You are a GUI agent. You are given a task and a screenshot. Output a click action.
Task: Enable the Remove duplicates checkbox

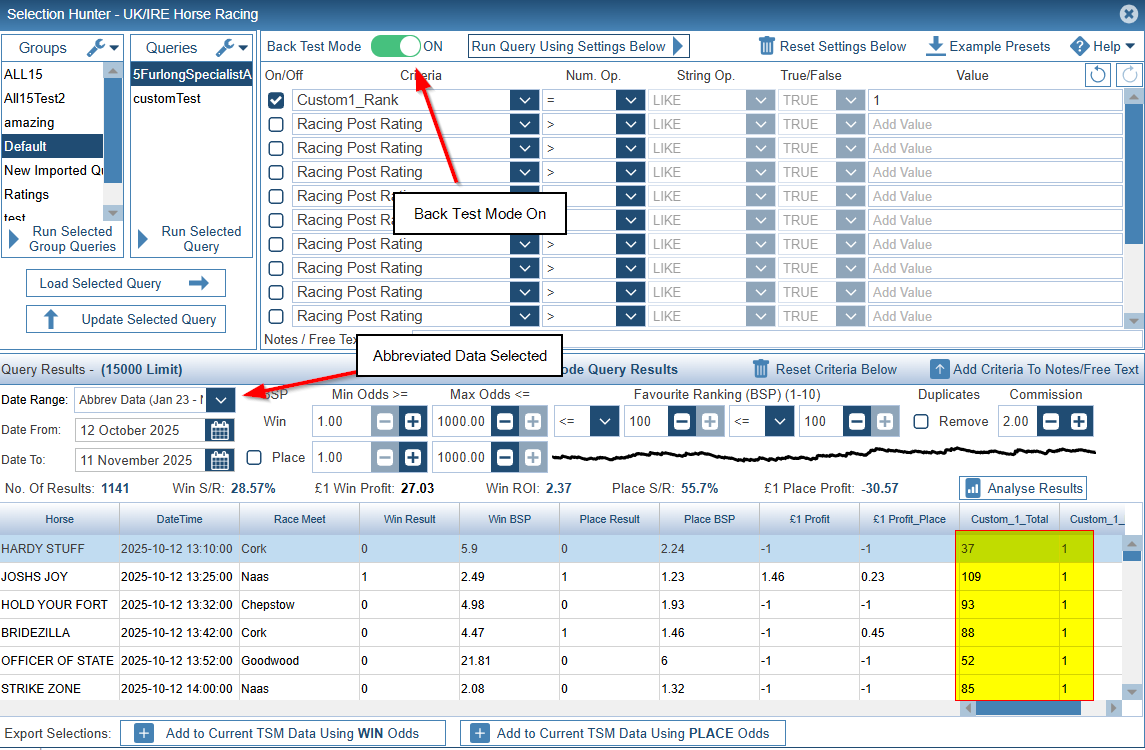tap(921, 421)
